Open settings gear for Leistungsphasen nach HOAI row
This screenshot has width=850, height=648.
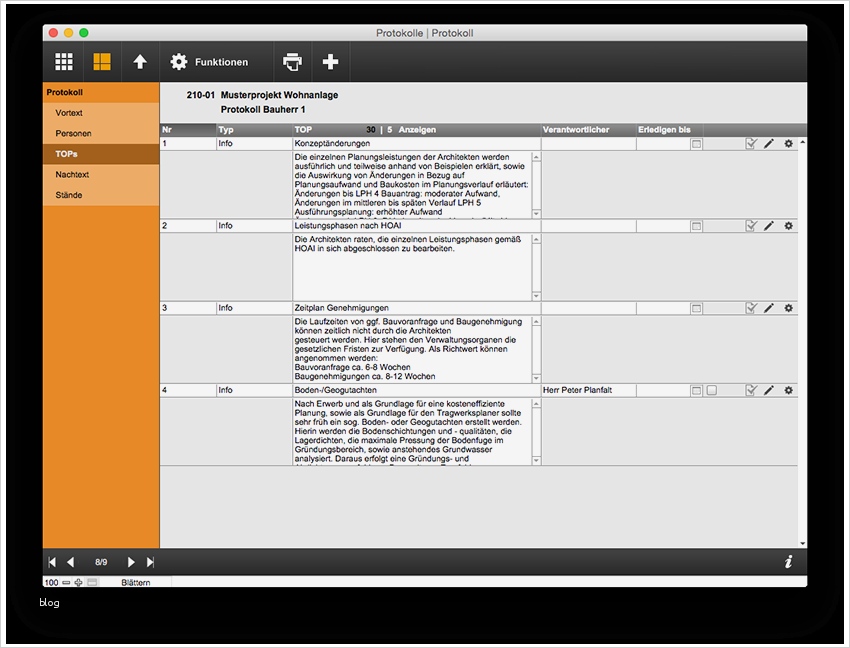coord(788,226)
